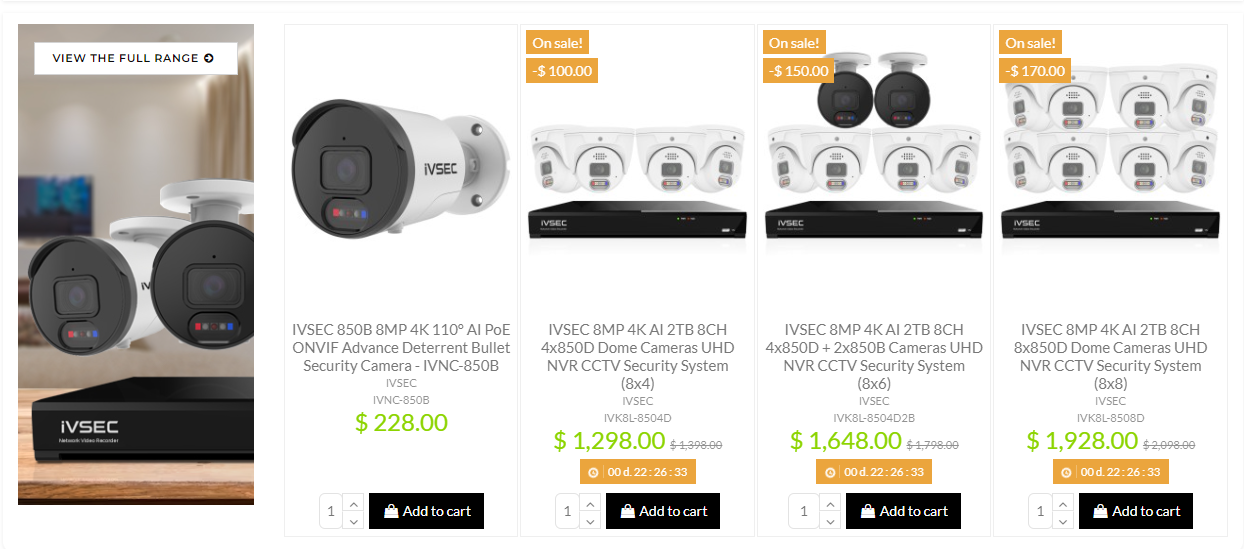Screen dimensions: 1244x549
Task: Open the IVSEC 850B Bullet Security Camera title link
Action: (401, 347)
